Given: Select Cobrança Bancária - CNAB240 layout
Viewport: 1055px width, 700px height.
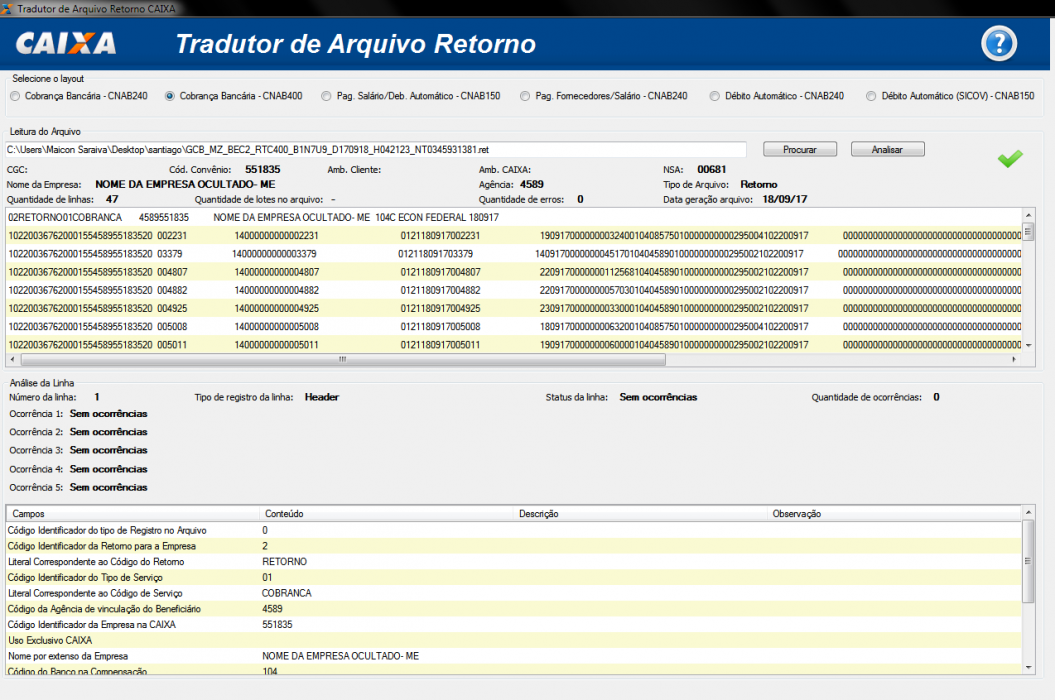Looking at the screenshot, I should click(x=15, y=96).
